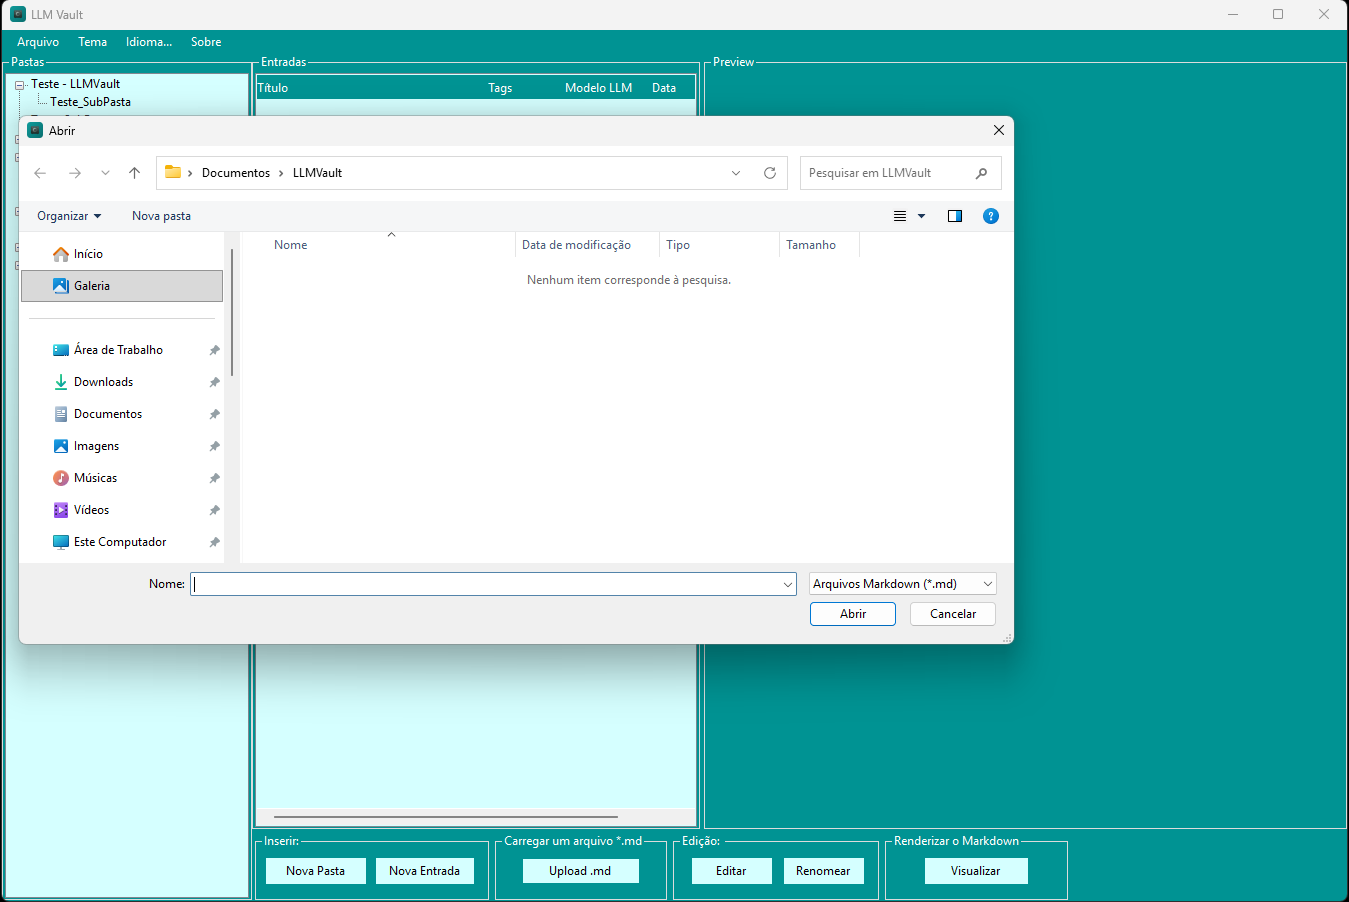
Task: Click the Visualizar button
Action: (x=976, y=871)
